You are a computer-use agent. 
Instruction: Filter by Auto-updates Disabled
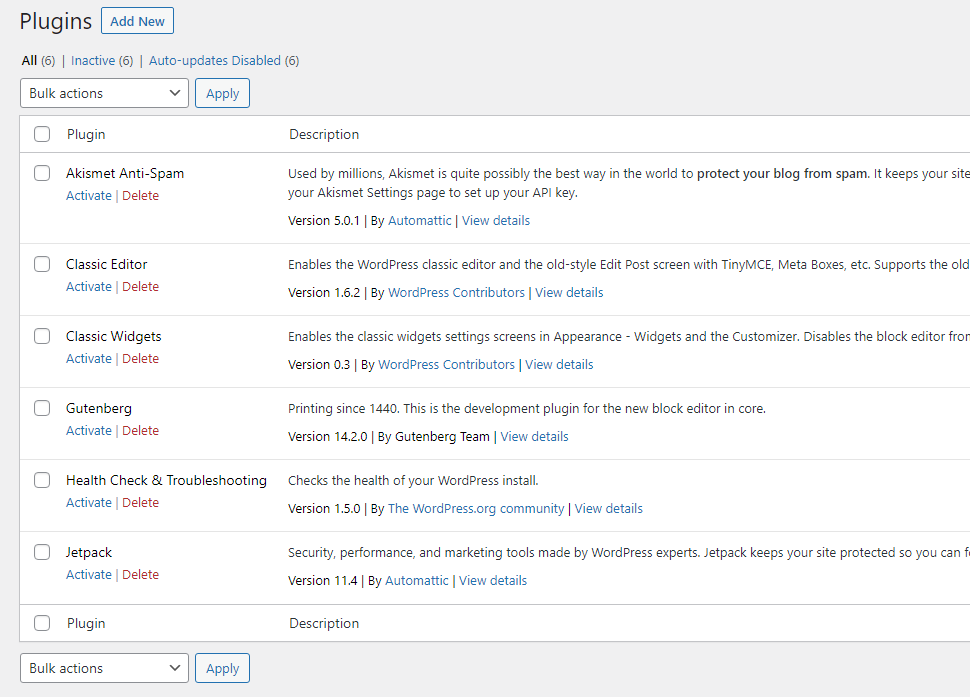(215, 61)
